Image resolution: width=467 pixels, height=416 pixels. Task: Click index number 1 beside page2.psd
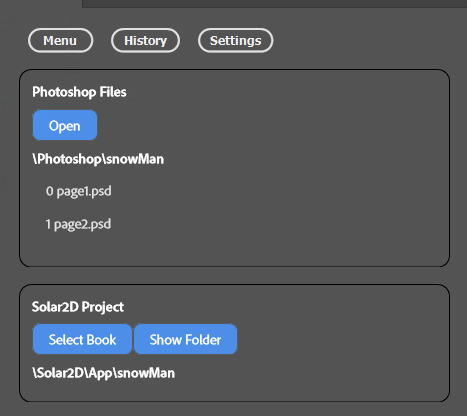48,224
